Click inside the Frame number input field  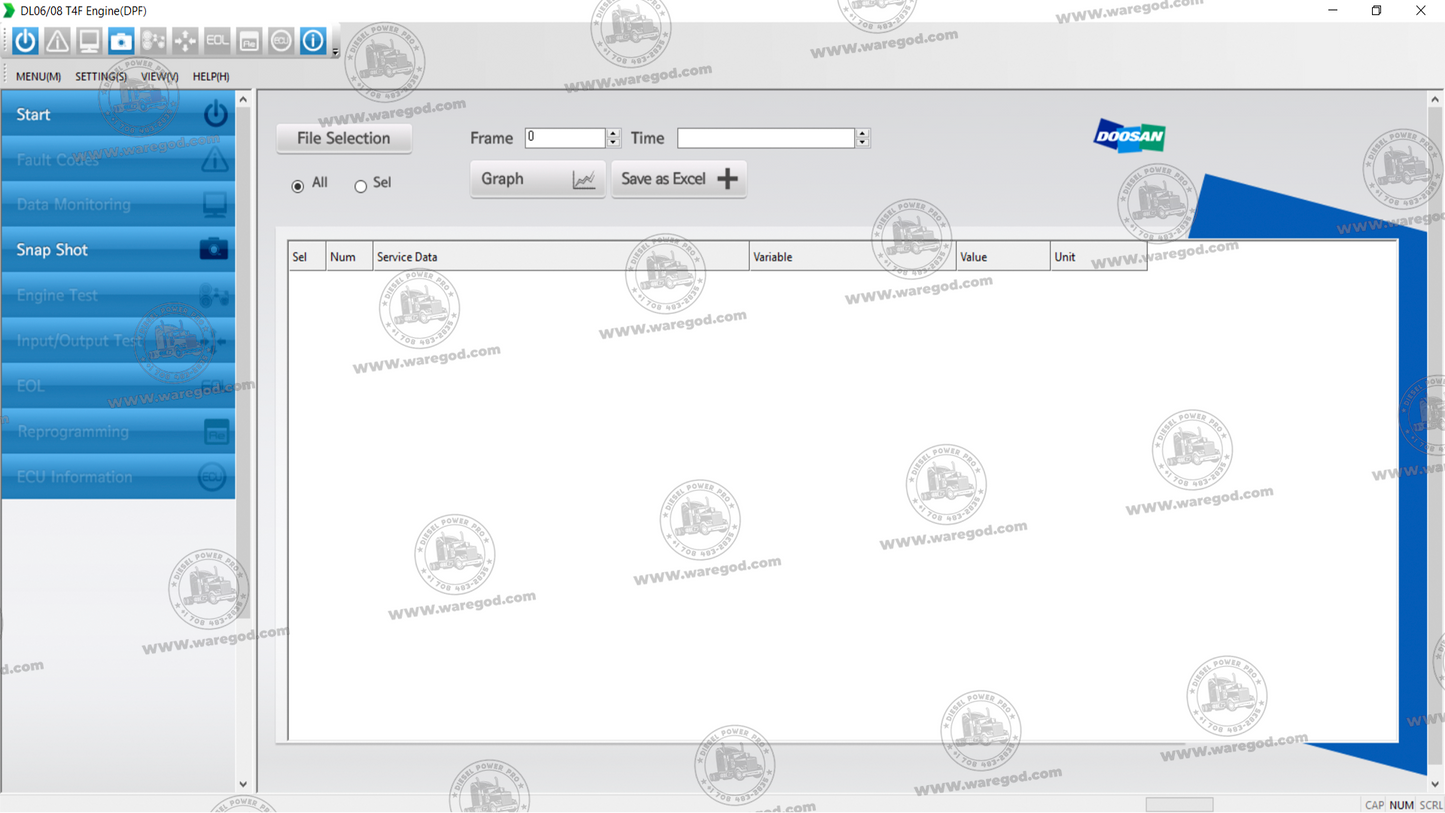[564, 138]
